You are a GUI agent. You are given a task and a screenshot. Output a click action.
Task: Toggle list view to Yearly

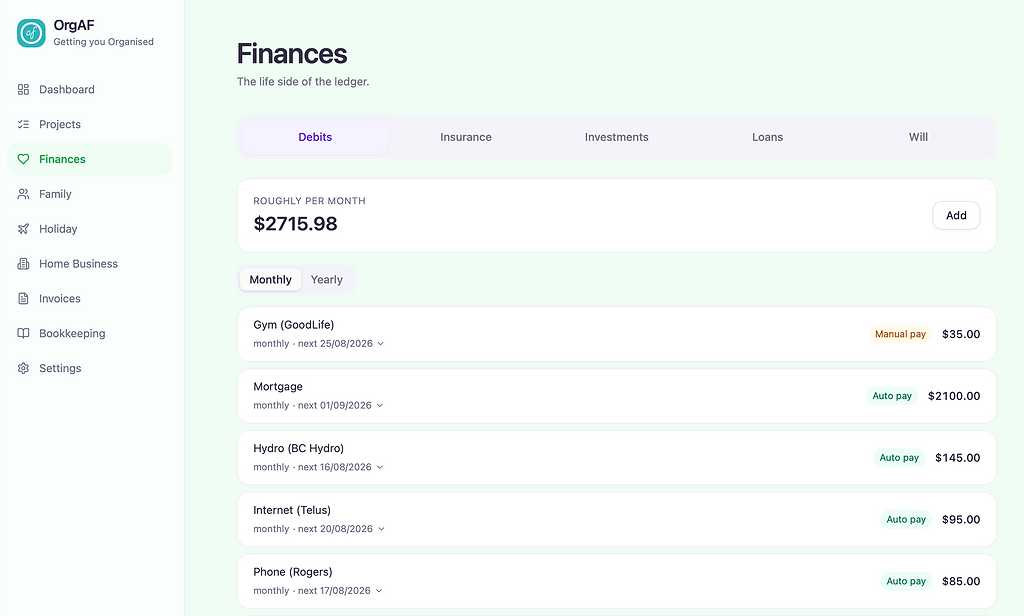tap(327, 280)
